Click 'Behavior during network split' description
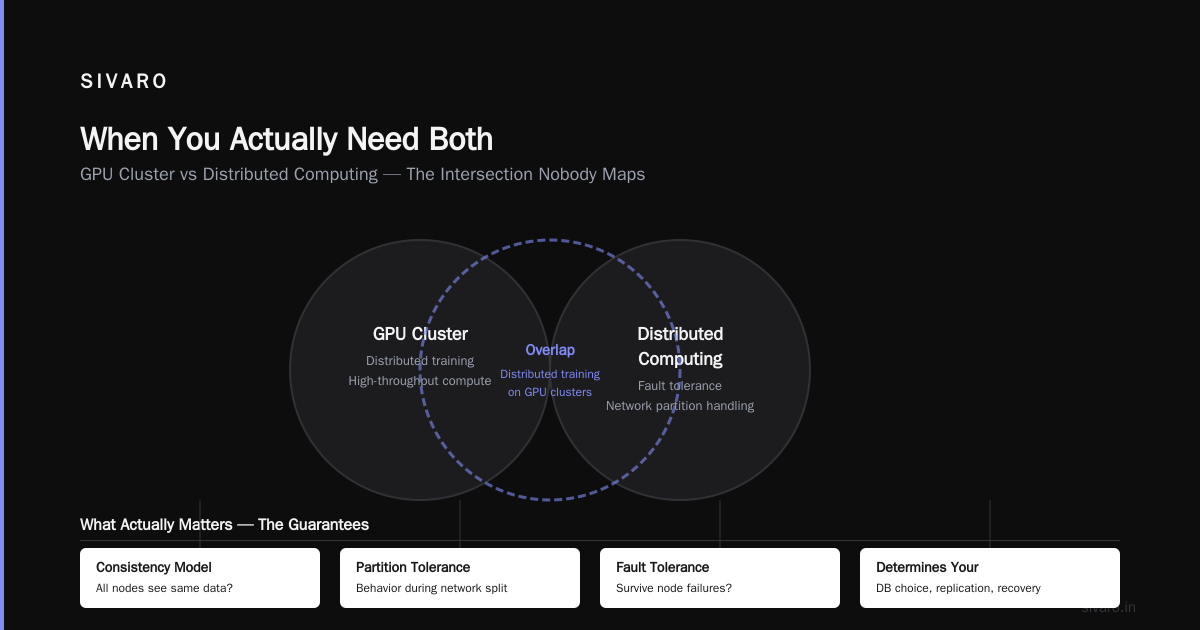The image size is (1200, 630). point(432,588)
